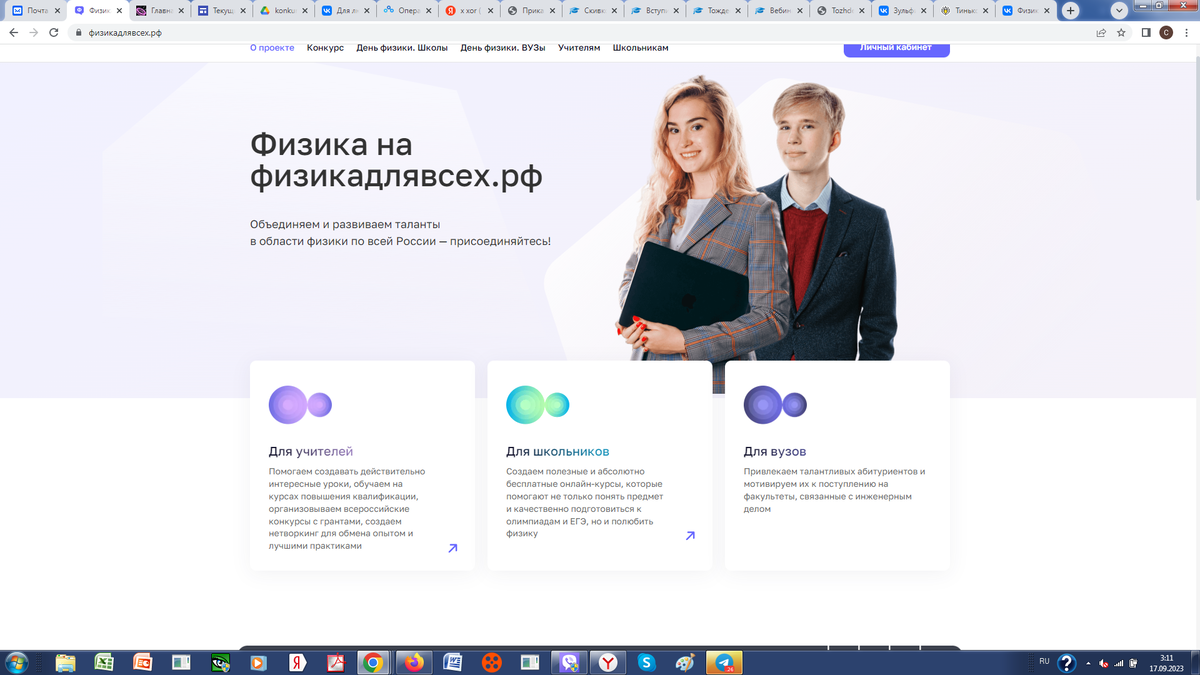Screen dimensions: 1200x675
Task: Launch PowerPoint from the taskbar
Action: pos(142,662)
